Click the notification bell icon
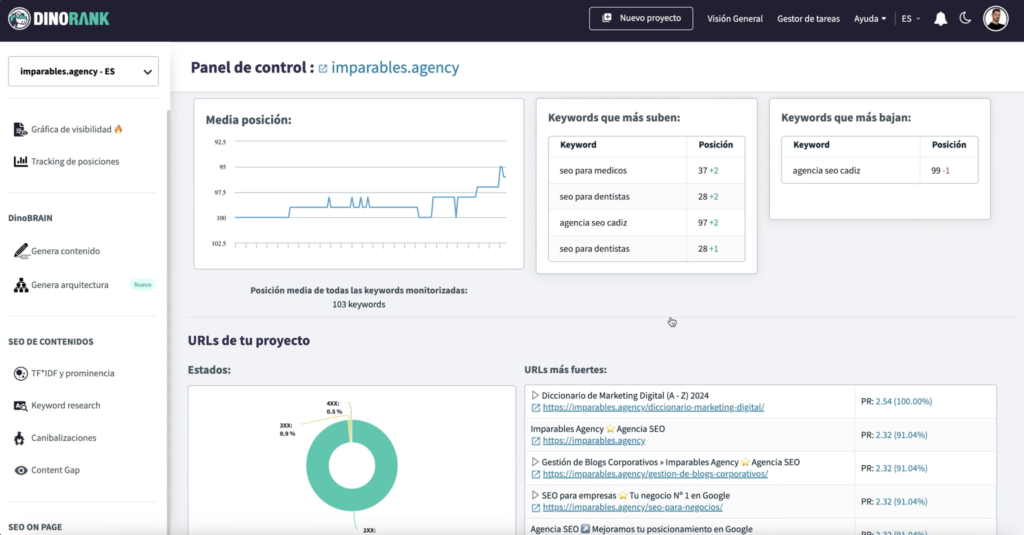The width and height of the screenshot is (1024, 535). coord(940,18)
